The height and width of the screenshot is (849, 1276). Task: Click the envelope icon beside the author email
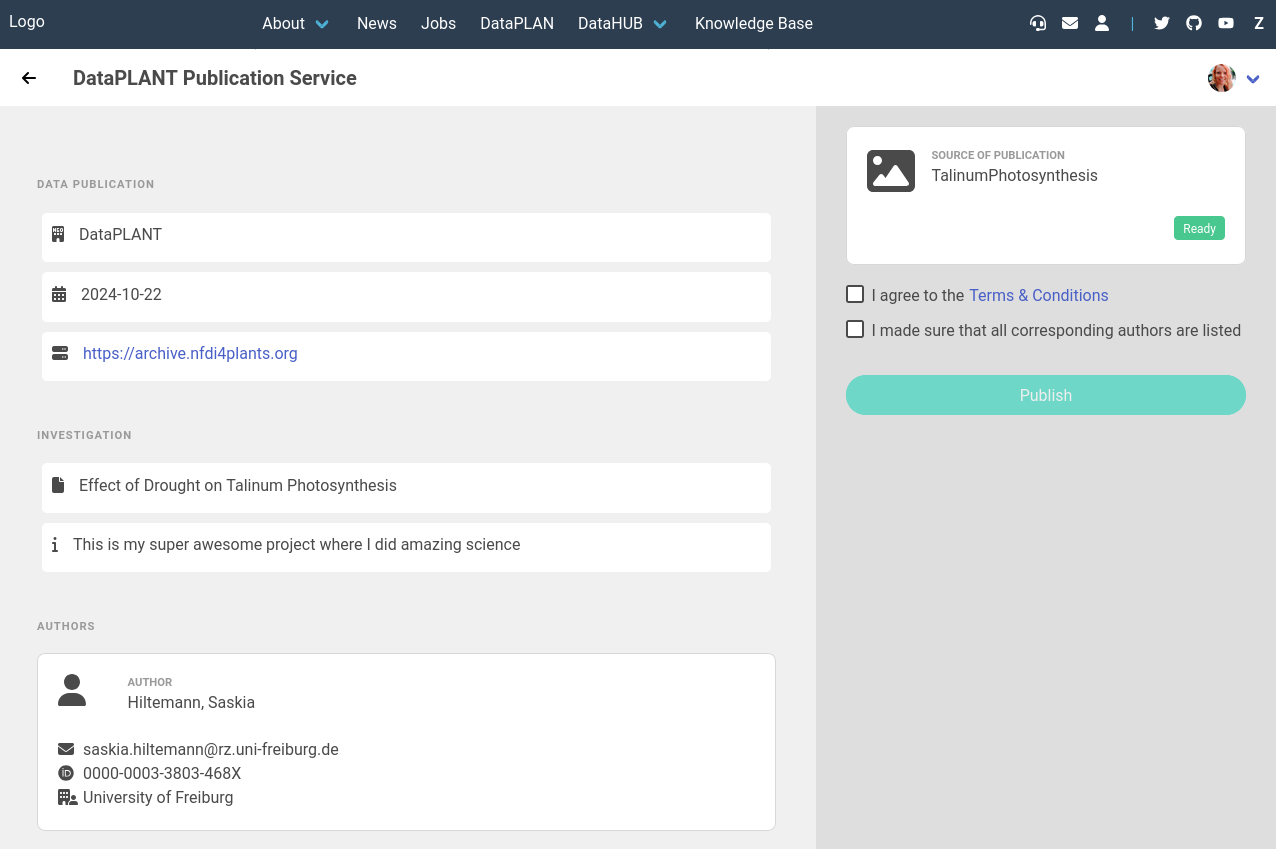[66, 749]
